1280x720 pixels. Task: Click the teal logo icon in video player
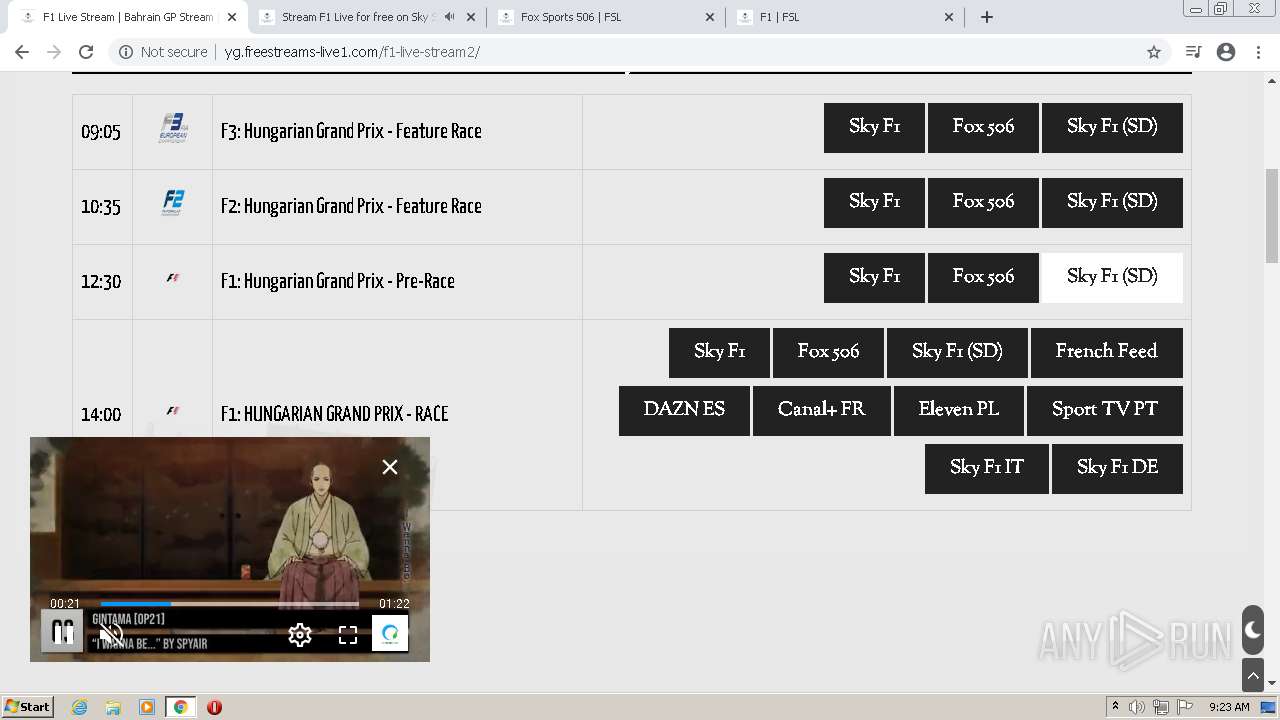click(390, 633)
